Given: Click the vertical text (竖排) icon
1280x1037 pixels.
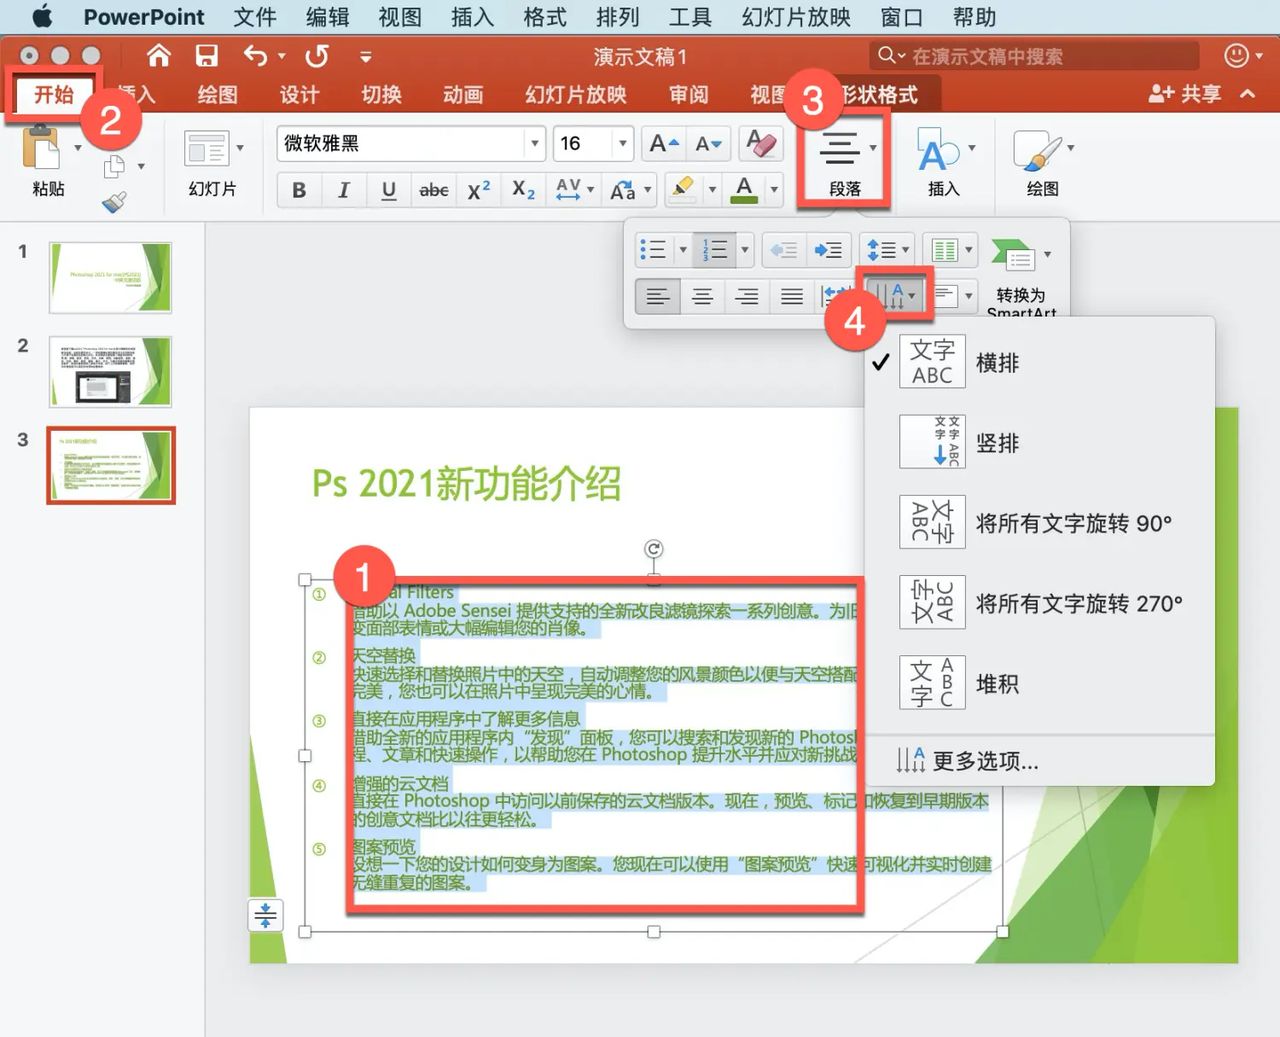Looking at the screenshot, I should 932,442.
